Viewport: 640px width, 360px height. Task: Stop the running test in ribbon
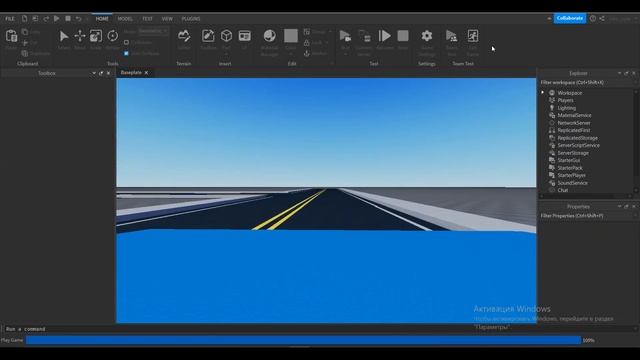(x=403, y=36)
